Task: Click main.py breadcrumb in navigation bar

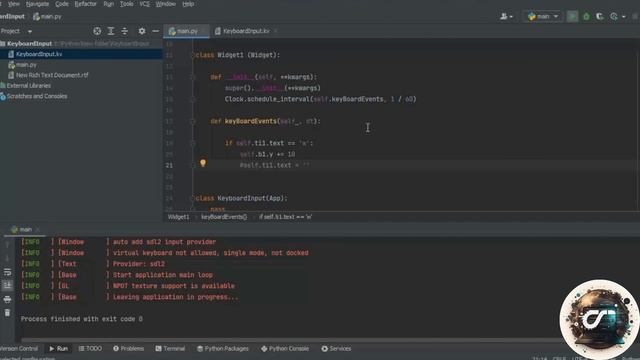Action: pyautogui.click(x=47, y=16)
